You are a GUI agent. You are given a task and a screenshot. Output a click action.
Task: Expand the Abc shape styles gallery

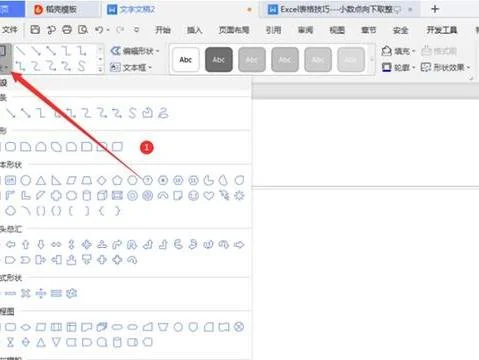point(372,60)
